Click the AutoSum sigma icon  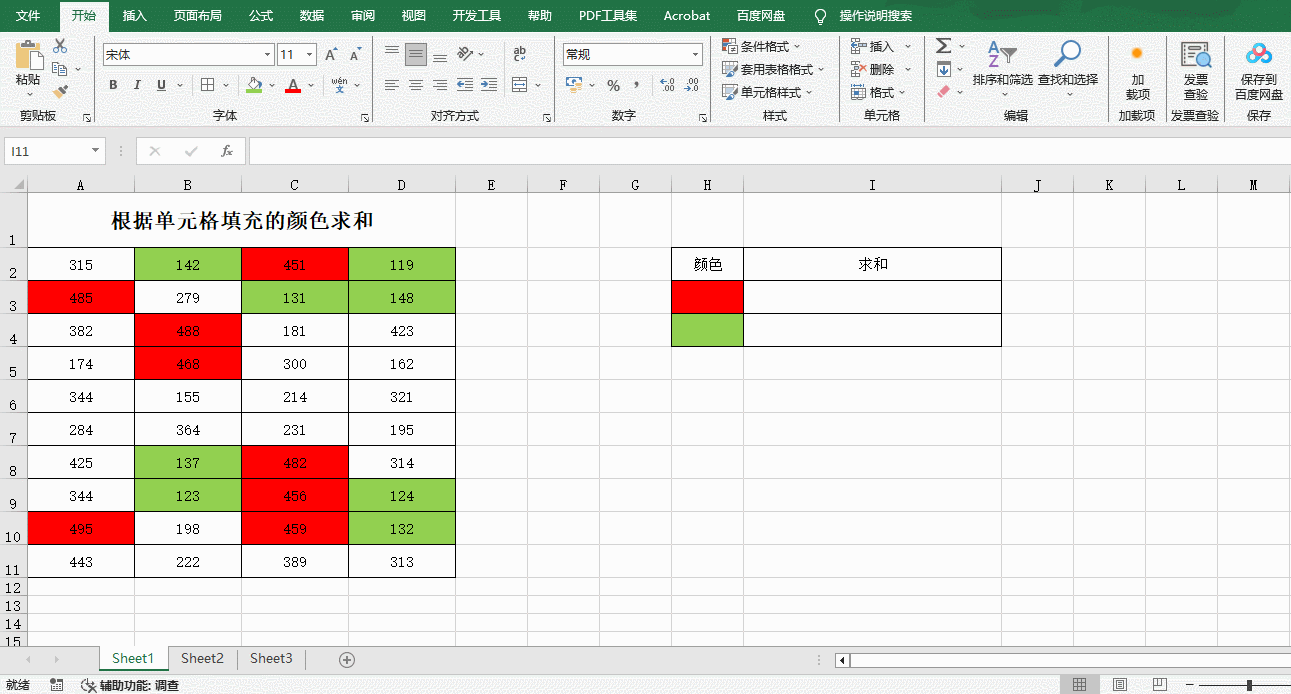[x=943, y=46]
